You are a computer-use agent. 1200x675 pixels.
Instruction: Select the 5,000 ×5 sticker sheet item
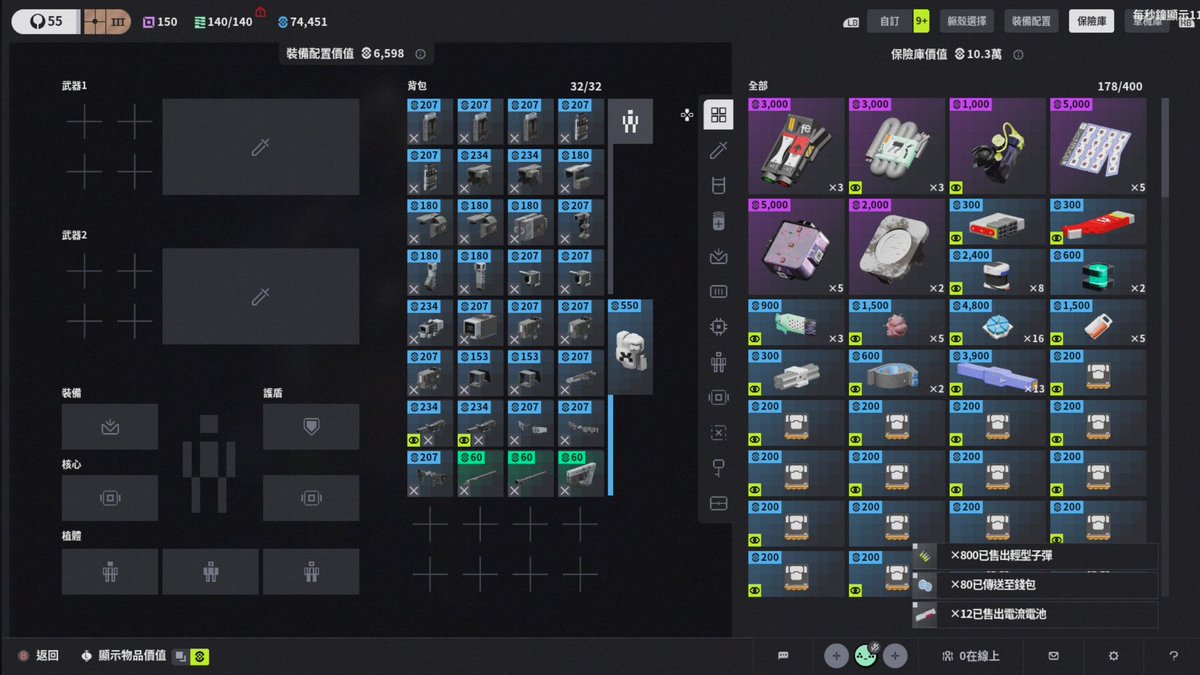tap(1098, 146)
